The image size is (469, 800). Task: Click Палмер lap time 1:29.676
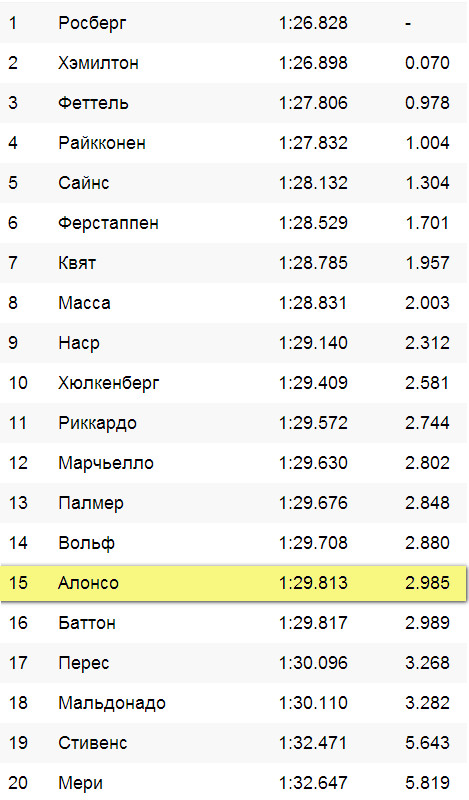point(313,503)
